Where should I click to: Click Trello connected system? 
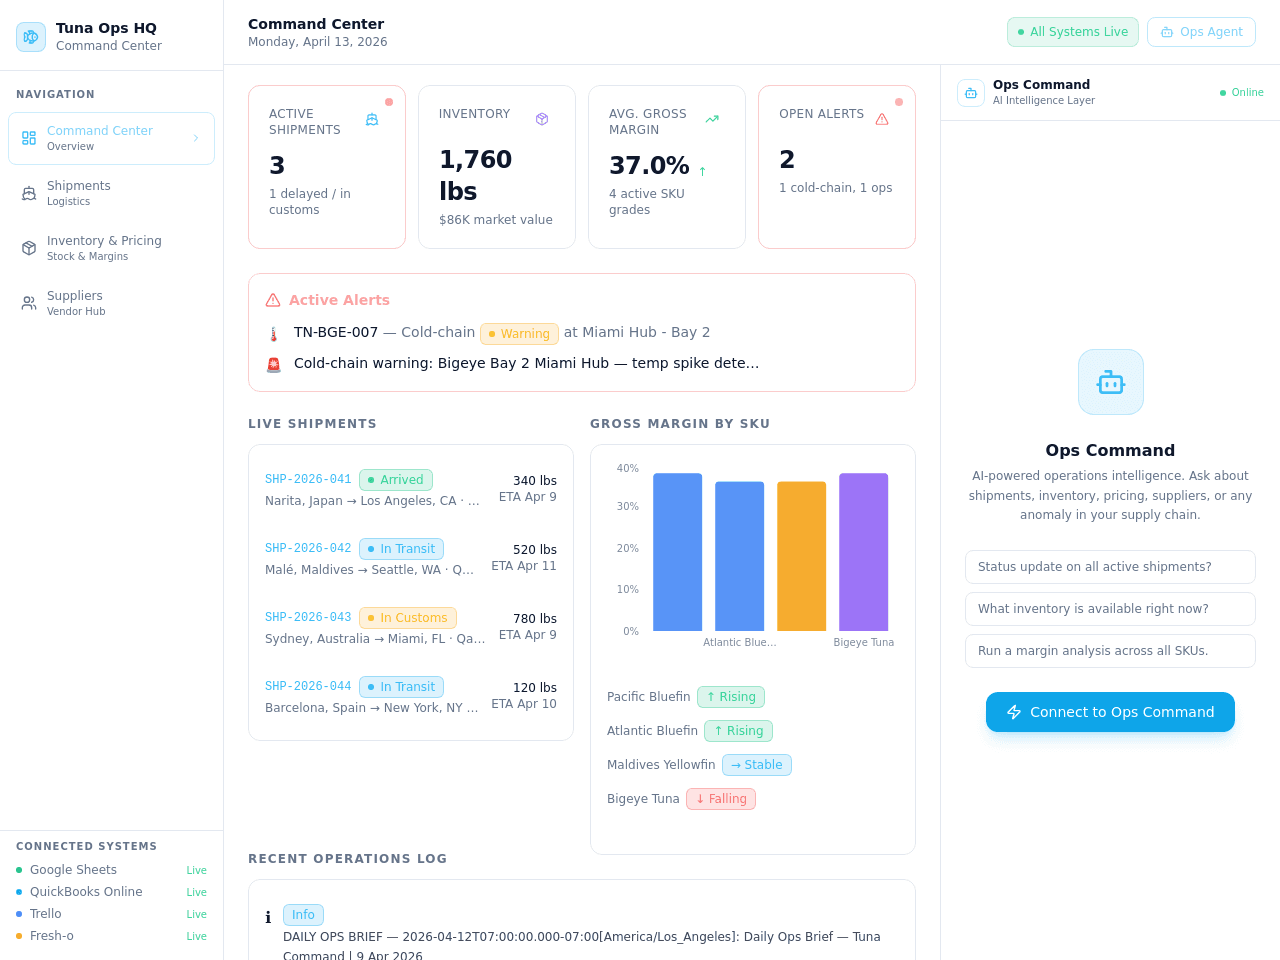pyautogui.click(x=111, y=914)
